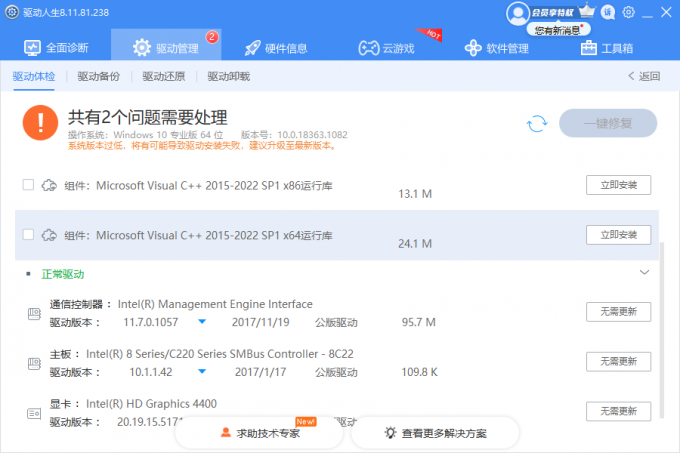Click 求助技术专家 button
This screenshot has width=680, height=453.
coord(259,433)
